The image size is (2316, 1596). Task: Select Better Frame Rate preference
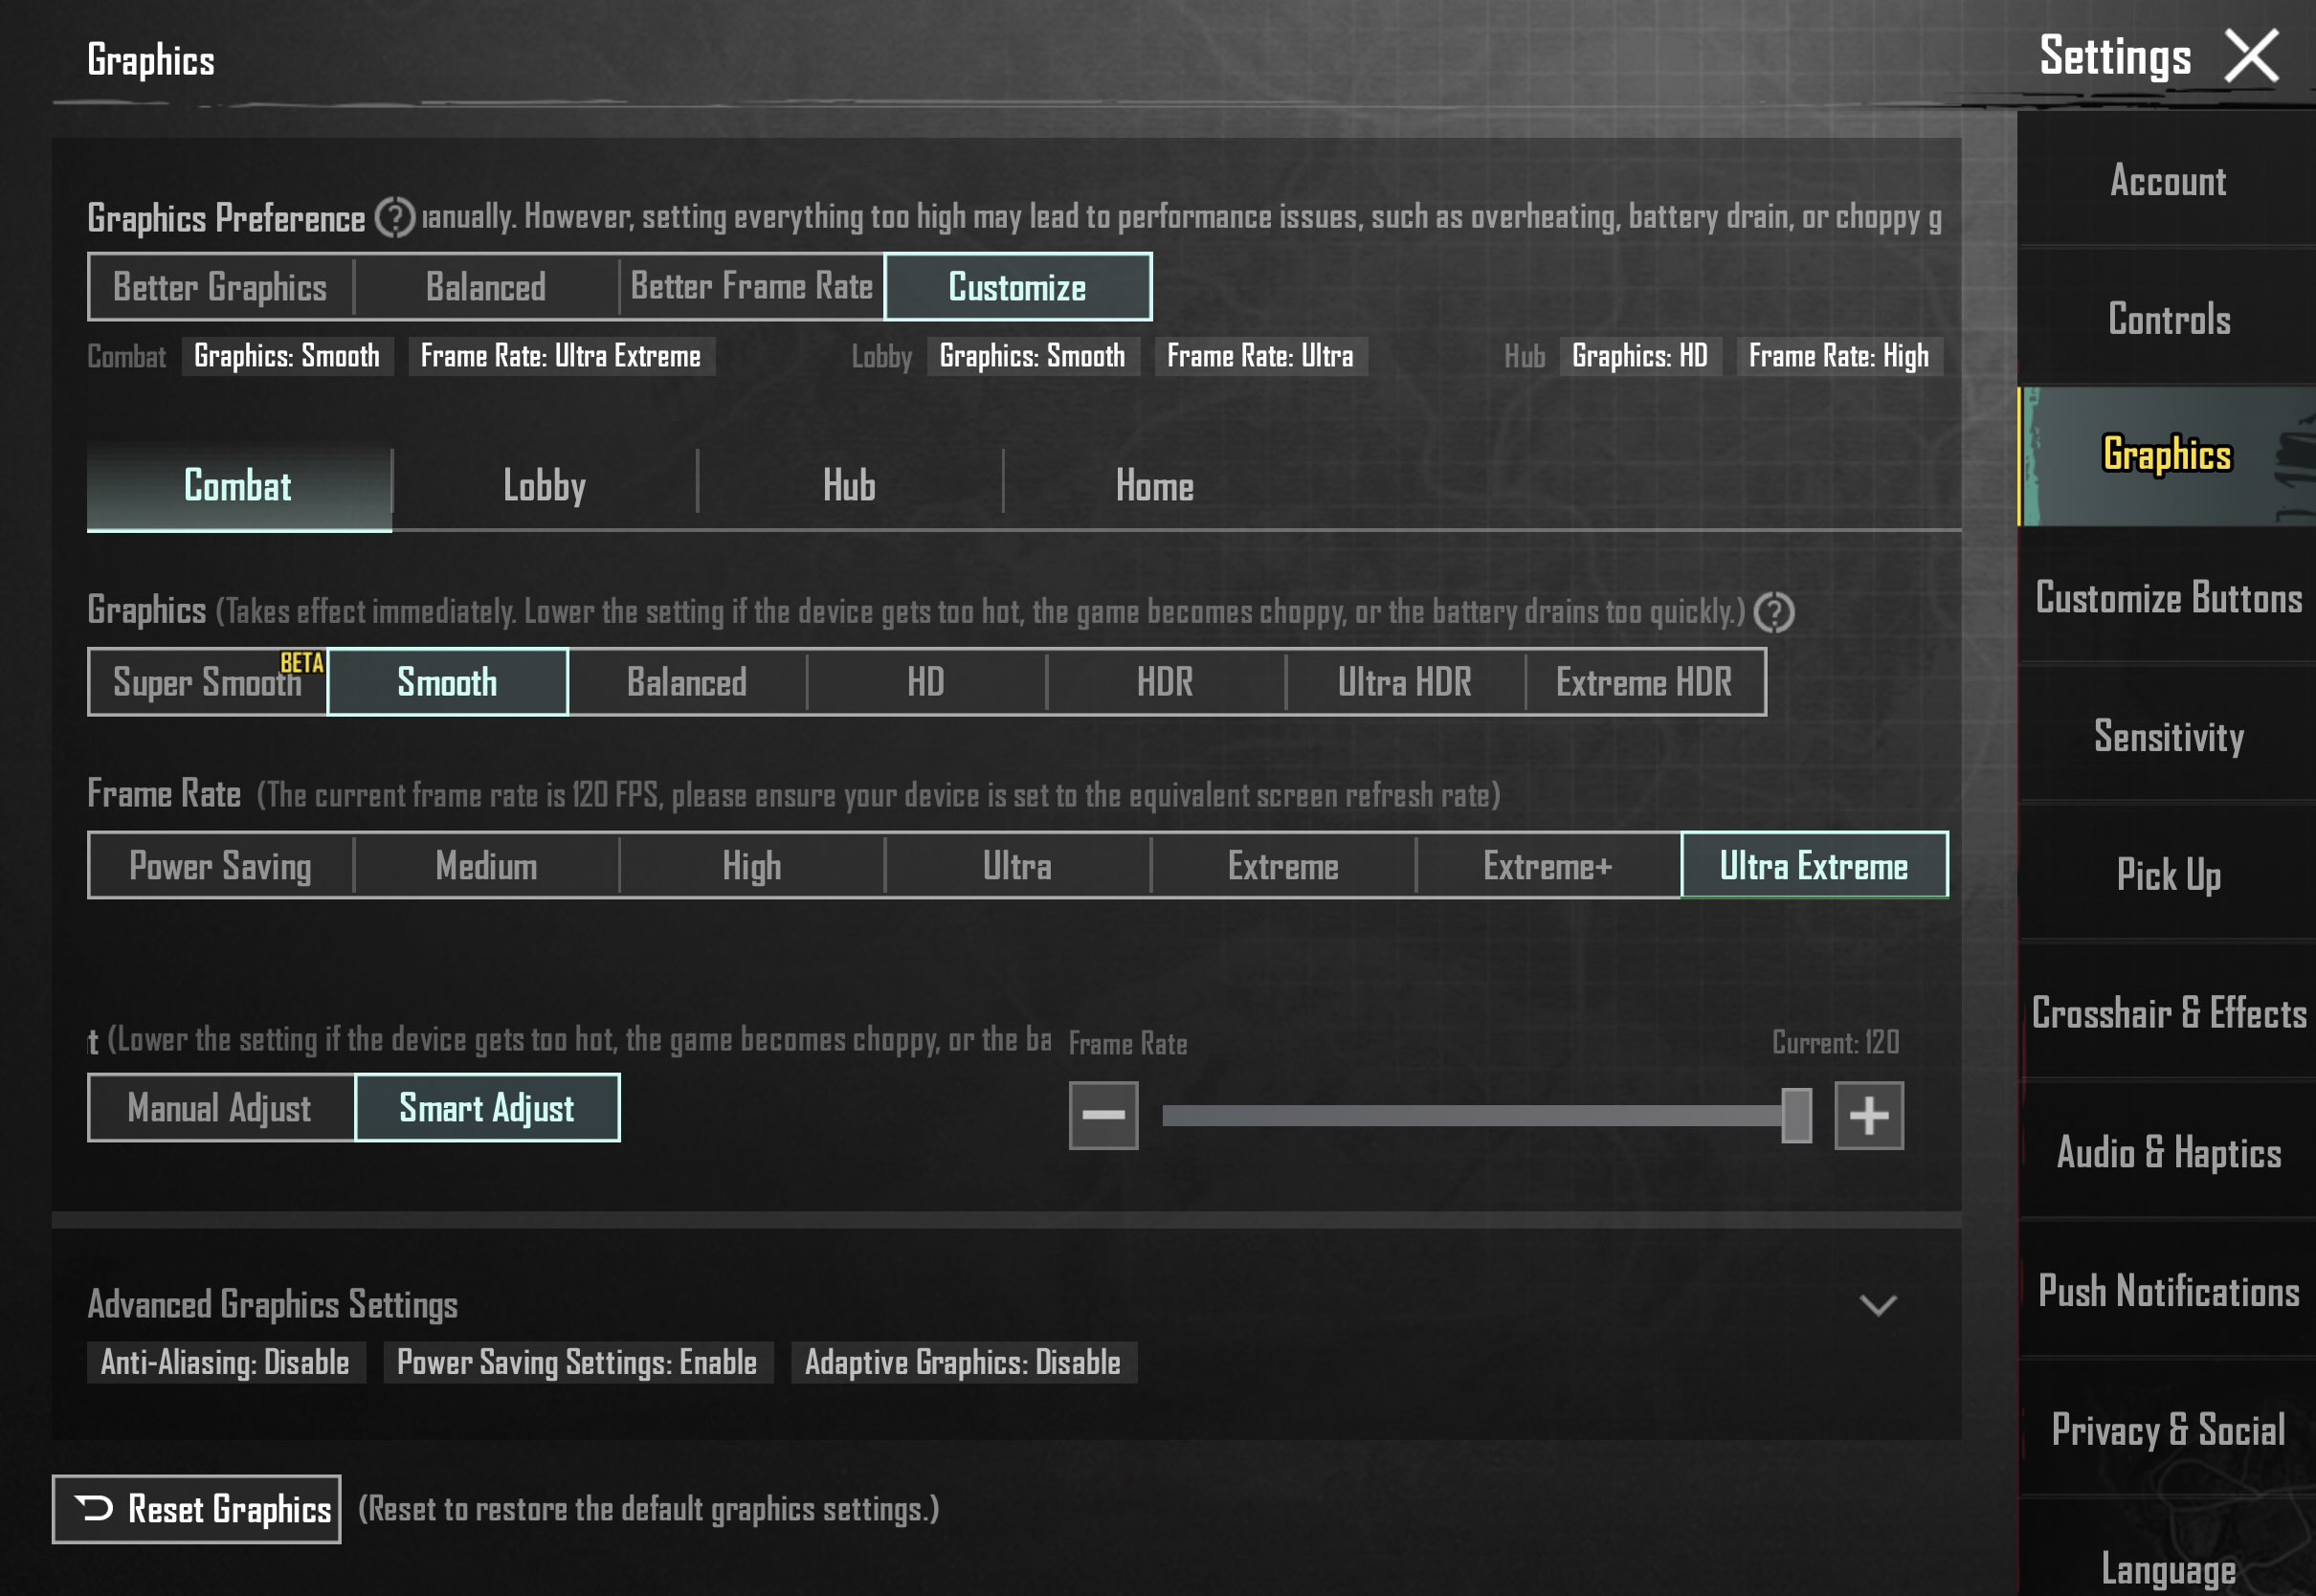[x=751, y=287]
